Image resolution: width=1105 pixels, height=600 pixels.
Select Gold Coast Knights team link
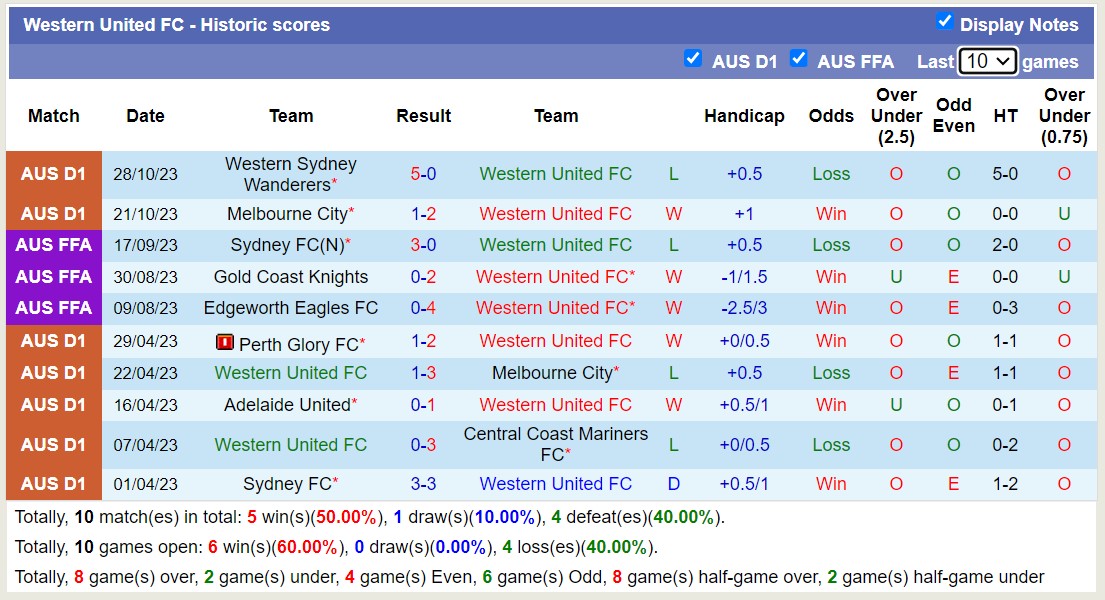(290, 277)
